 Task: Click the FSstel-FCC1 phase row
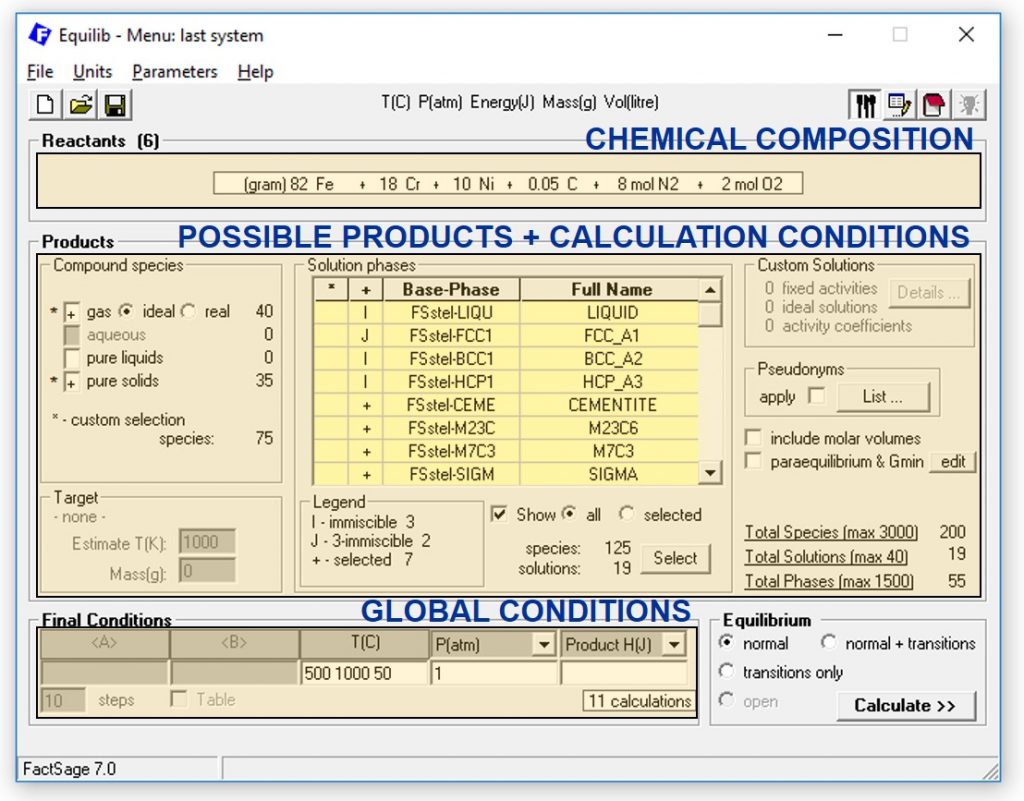[x=506, y=336]
